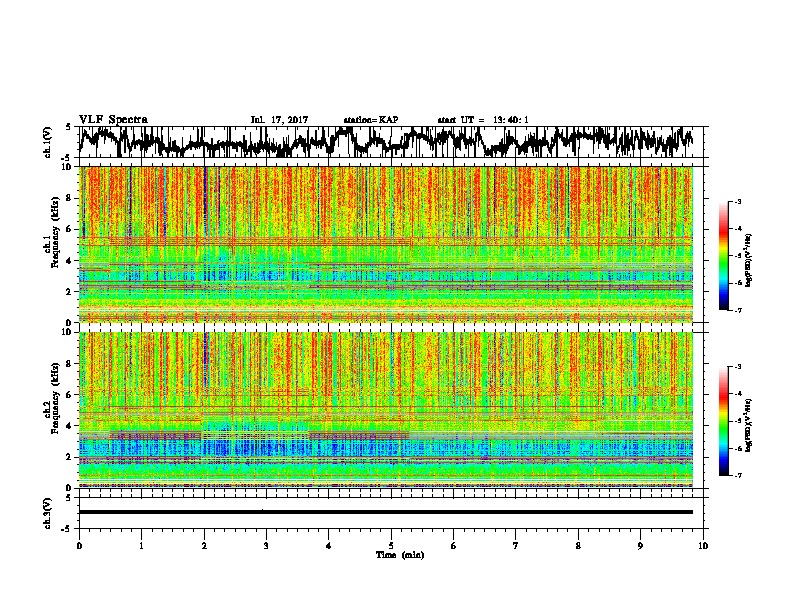
Task: Click the time axis tick label '3'
Action: pyautogui.click(x=266, y=546)
